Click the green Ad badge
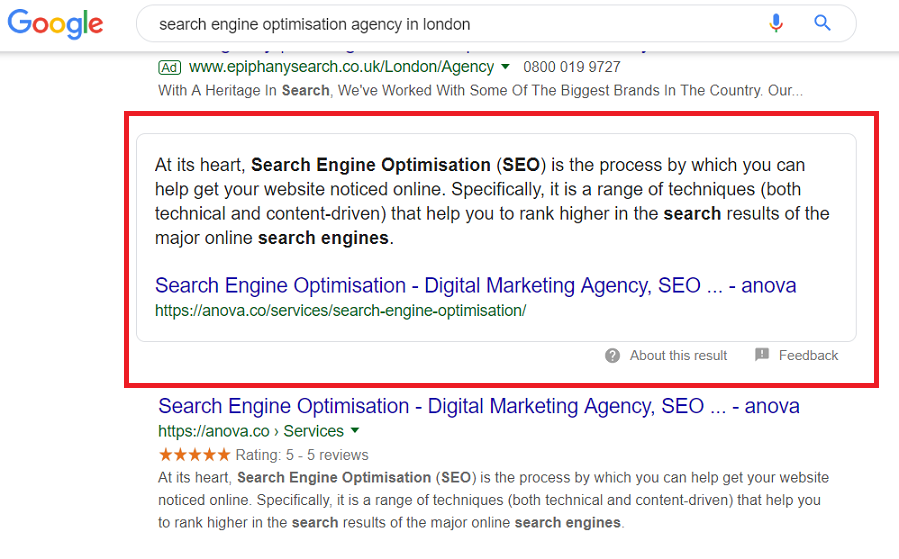The width and height of the screenshot is (899, 559). [x=169, y=68]
